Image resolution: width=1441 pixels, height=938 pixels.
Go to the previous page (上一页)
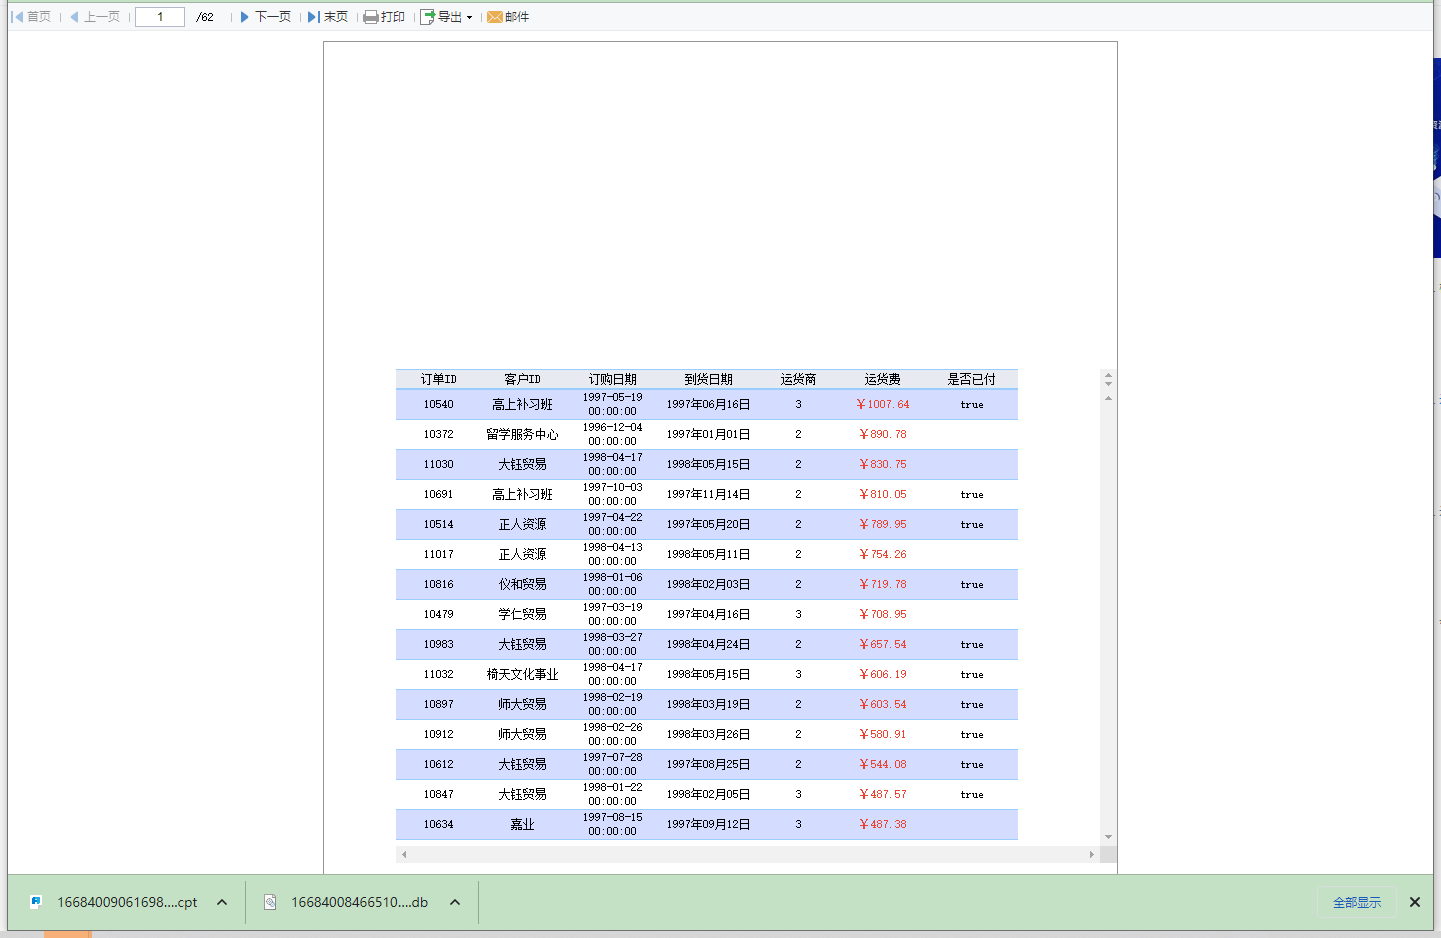(95, 17)
